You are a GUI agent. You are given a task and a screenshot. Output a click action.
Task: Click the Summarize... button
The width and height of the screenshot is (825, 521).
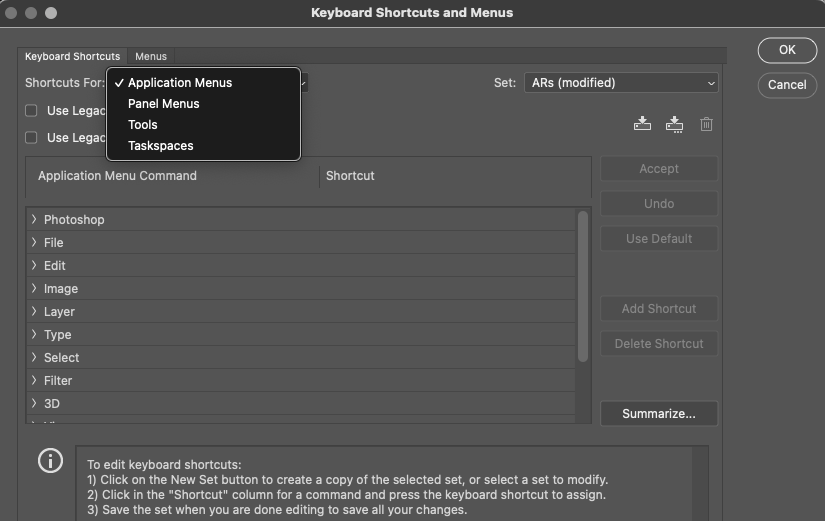point(658,413)
